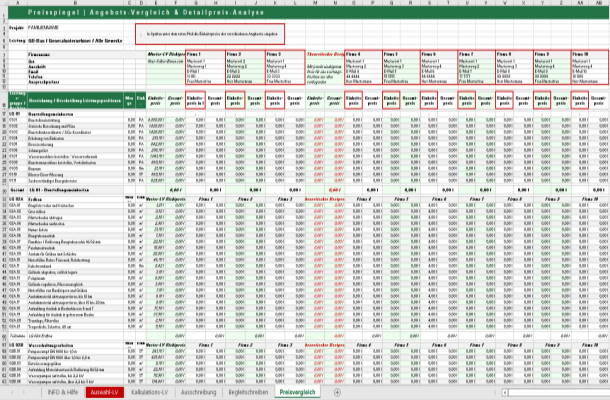Open the red Auswahl-LV sheet tab
This screenshot has height=400, width=610.
[105, 392]
